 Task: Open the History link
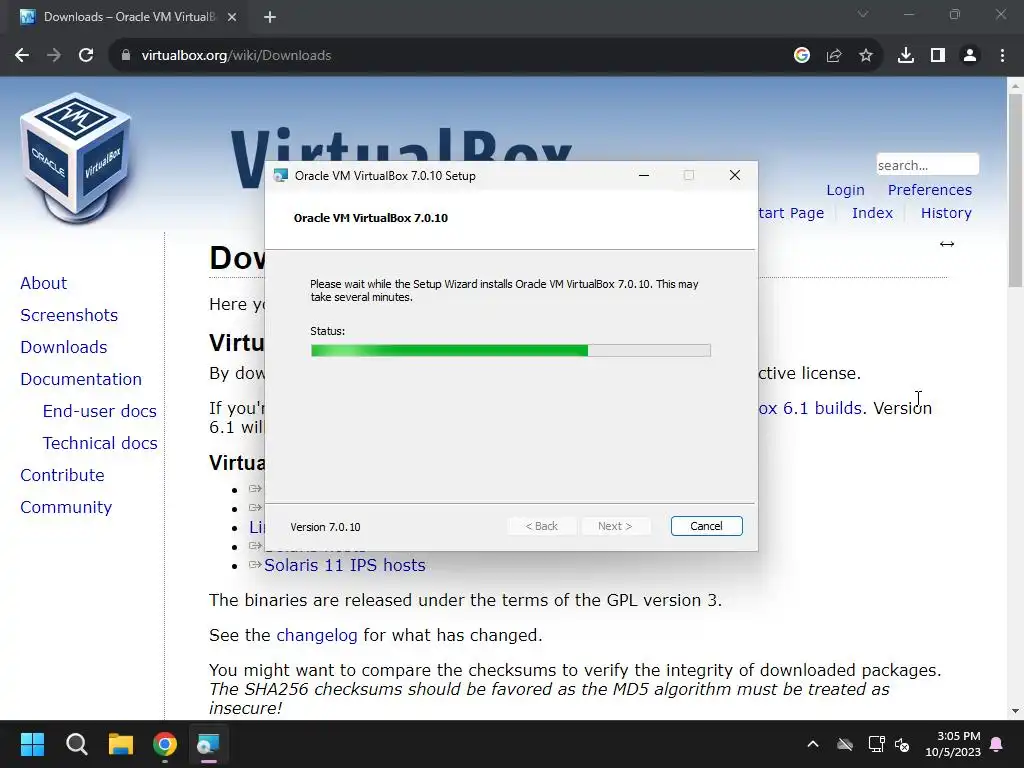point(946,213)
